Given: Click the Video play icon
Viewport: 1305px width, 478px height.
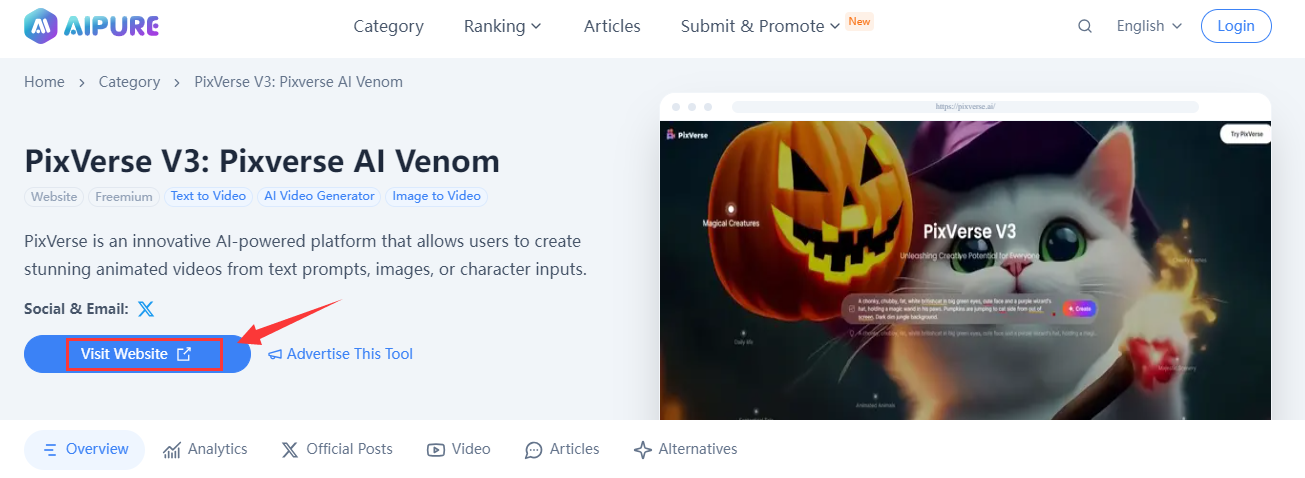Looking at the screenshot, I should (x=436, y=450).
